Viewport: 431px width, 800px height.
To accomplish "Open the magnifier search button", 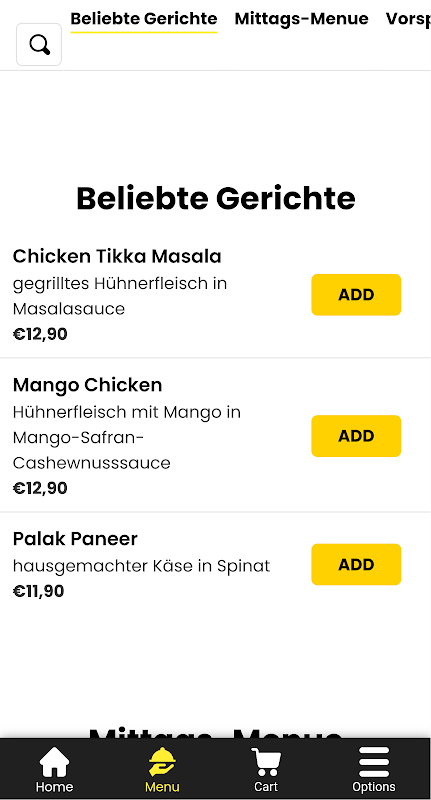I will click(39, 44).
